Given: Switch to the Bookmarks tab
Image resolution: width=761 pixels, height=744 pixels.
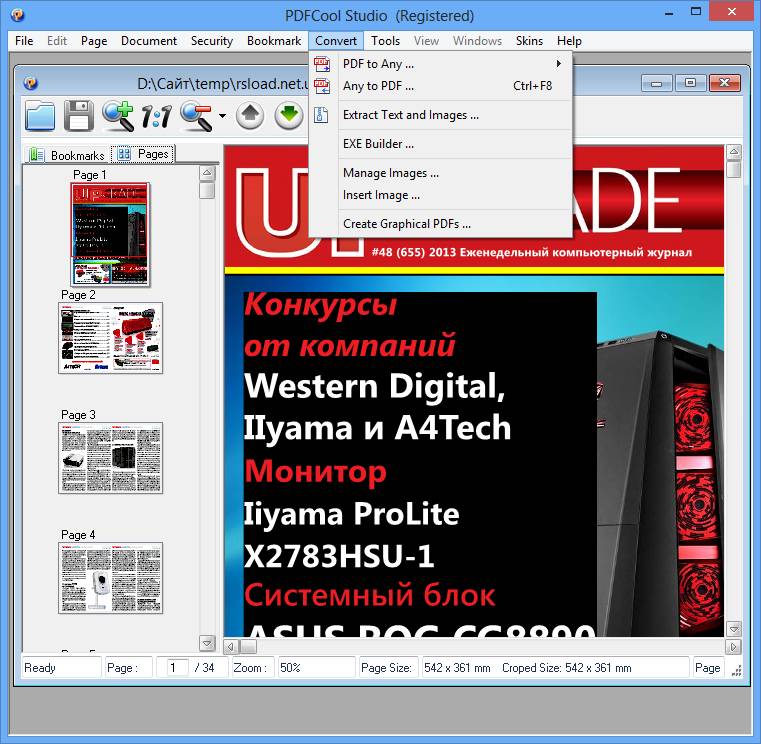Looking at the screenshot, I should pyautogui.click(x=67, y=155).
